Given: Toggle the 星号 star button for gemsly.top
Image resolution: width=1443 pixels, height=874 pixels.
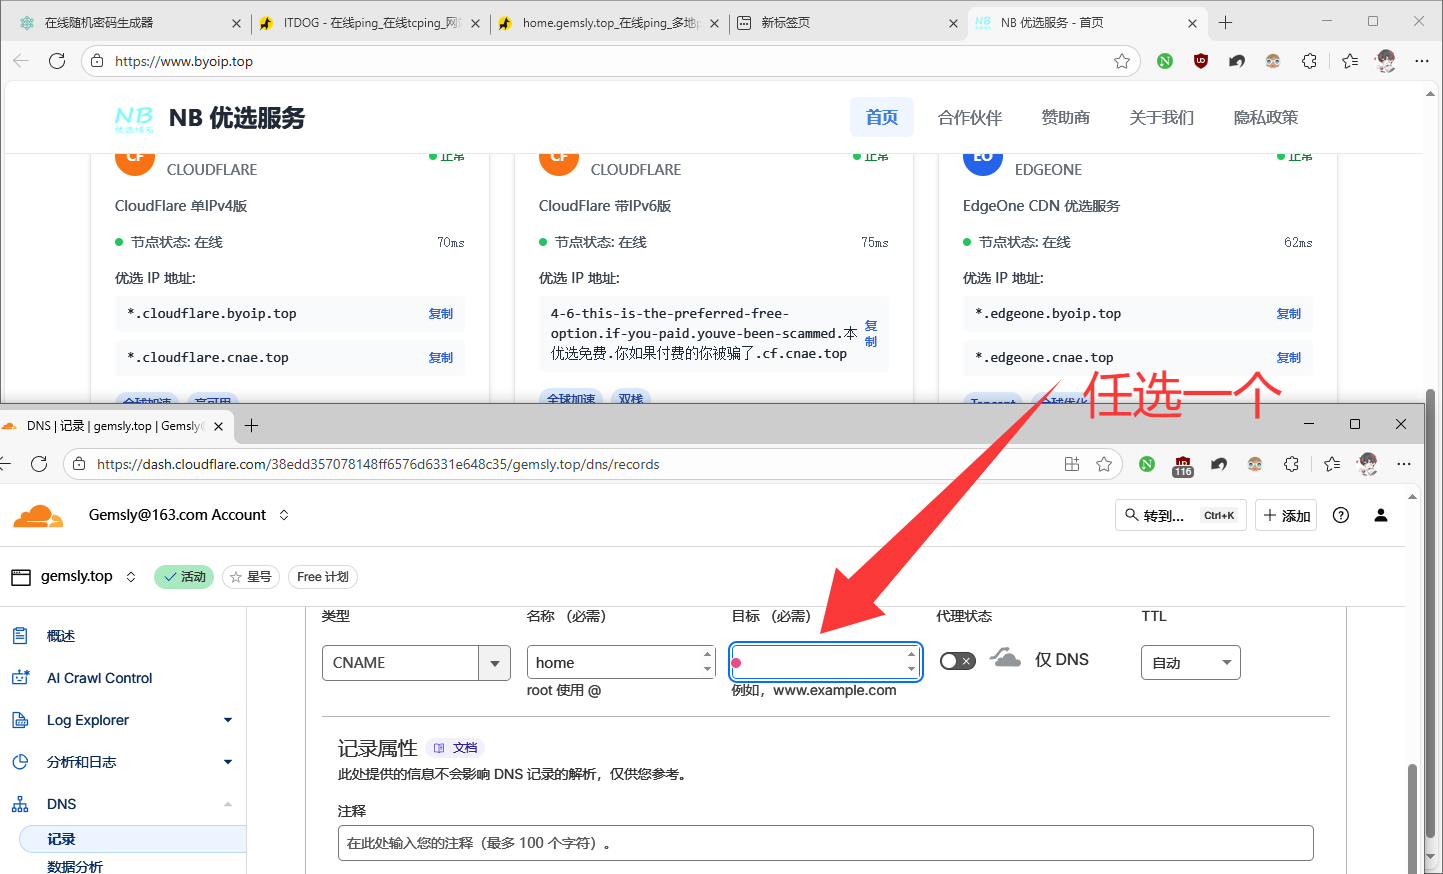Looking at the screenshot, I should (250, 577).
